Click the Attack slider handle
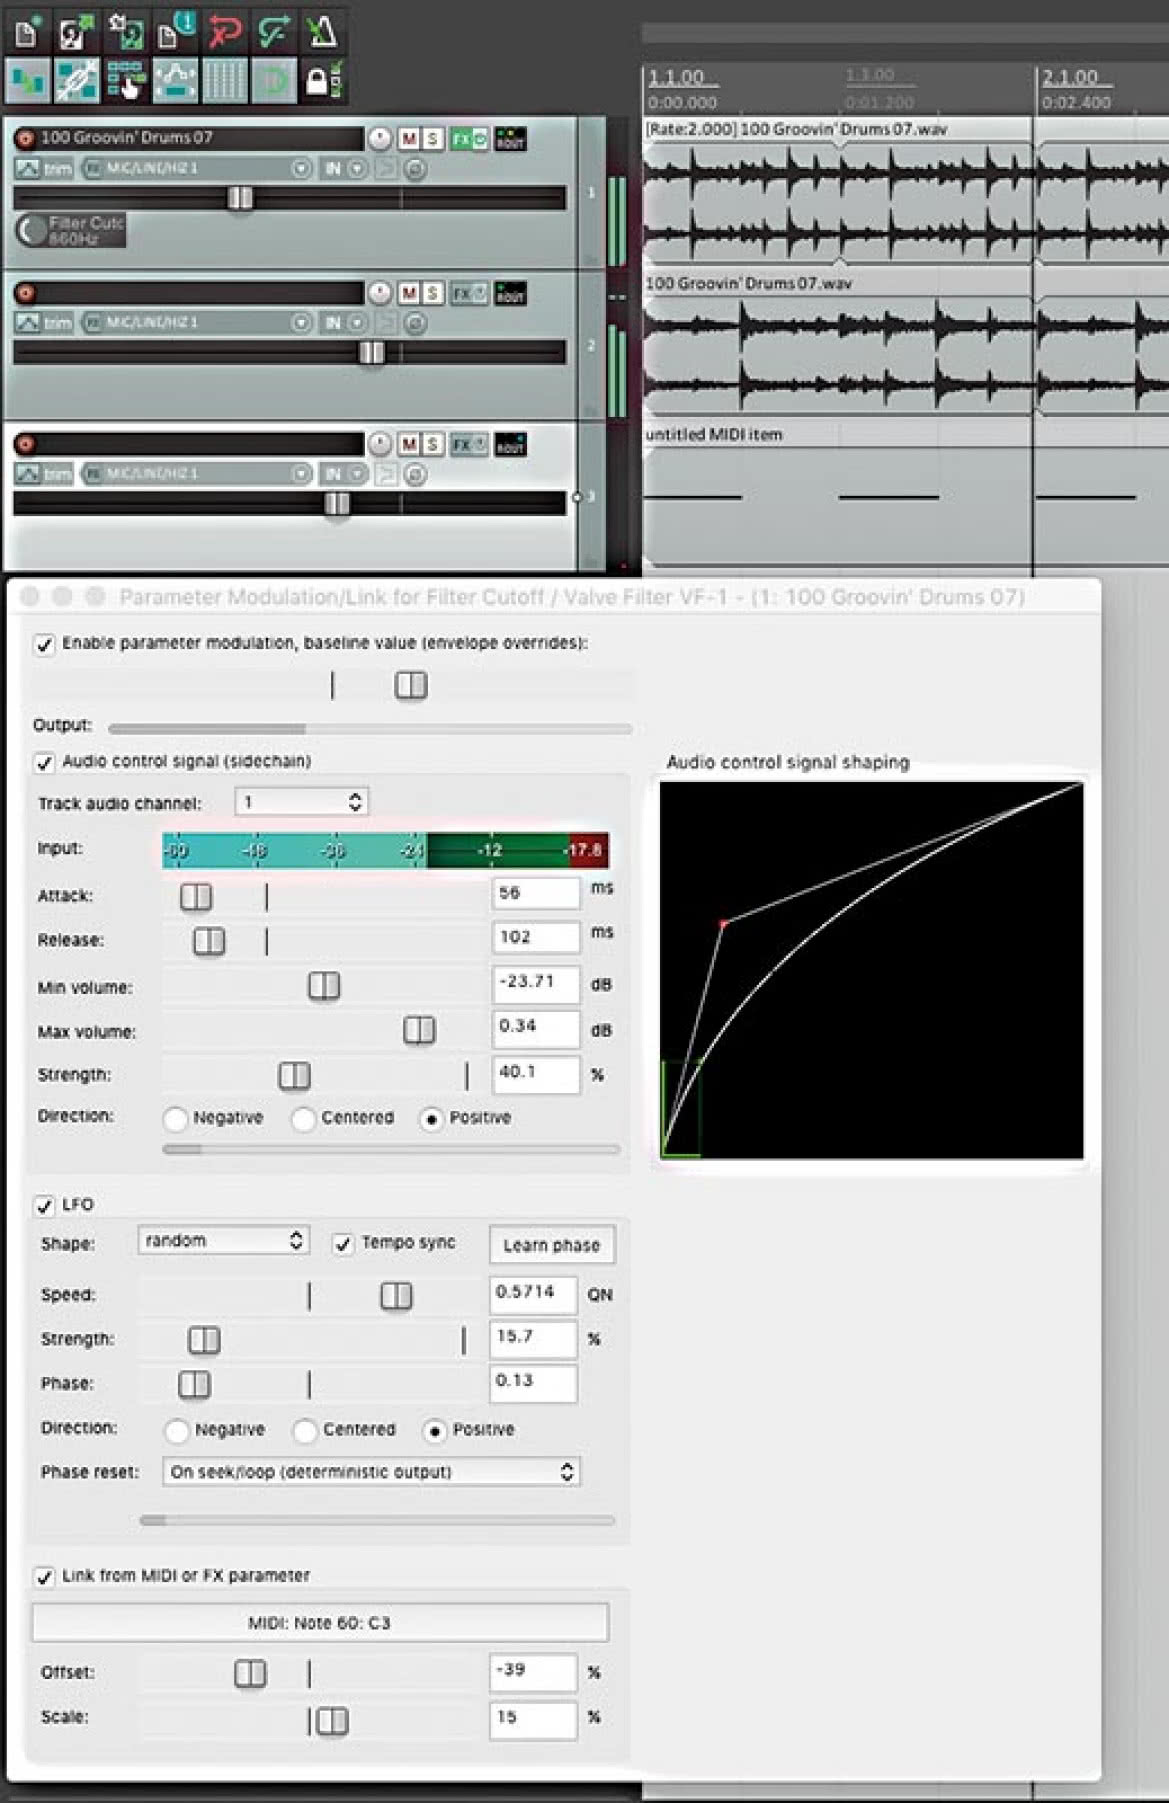 196,897
